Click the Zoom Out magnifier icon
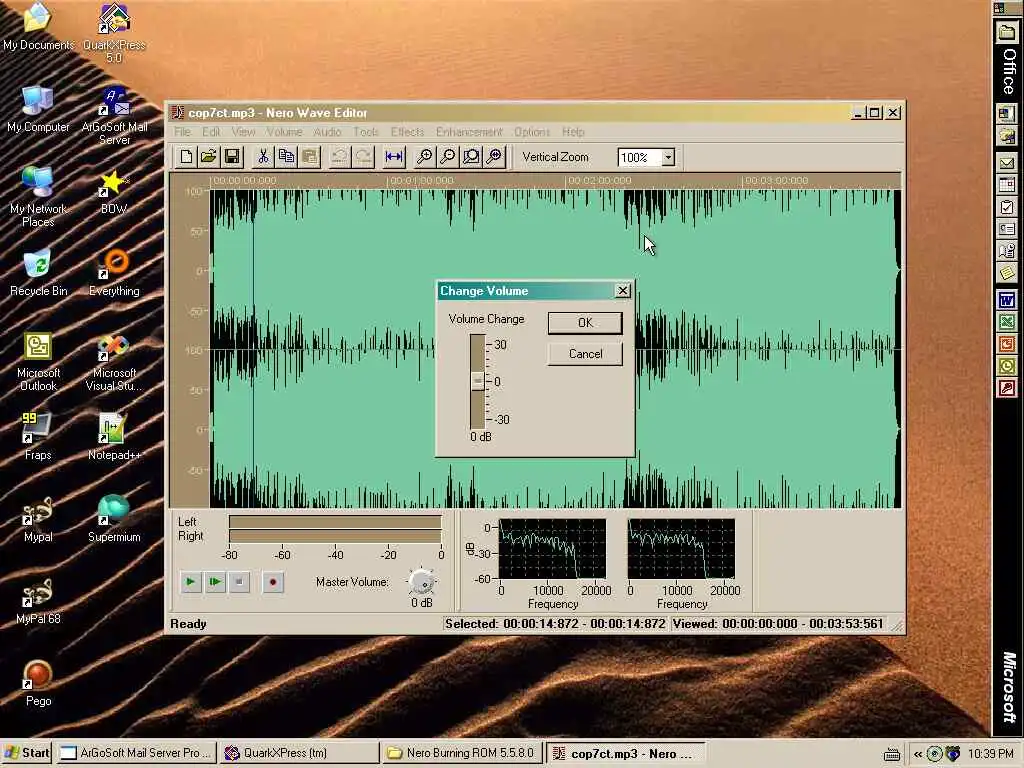This screenshot has width=1024, height=768. pyautogui.click(x=448, y=157)
